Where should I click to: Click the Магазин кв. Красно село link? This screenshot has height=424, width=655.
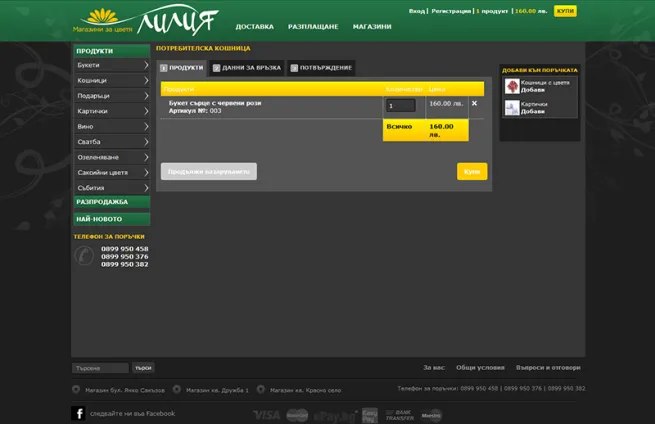305,390
